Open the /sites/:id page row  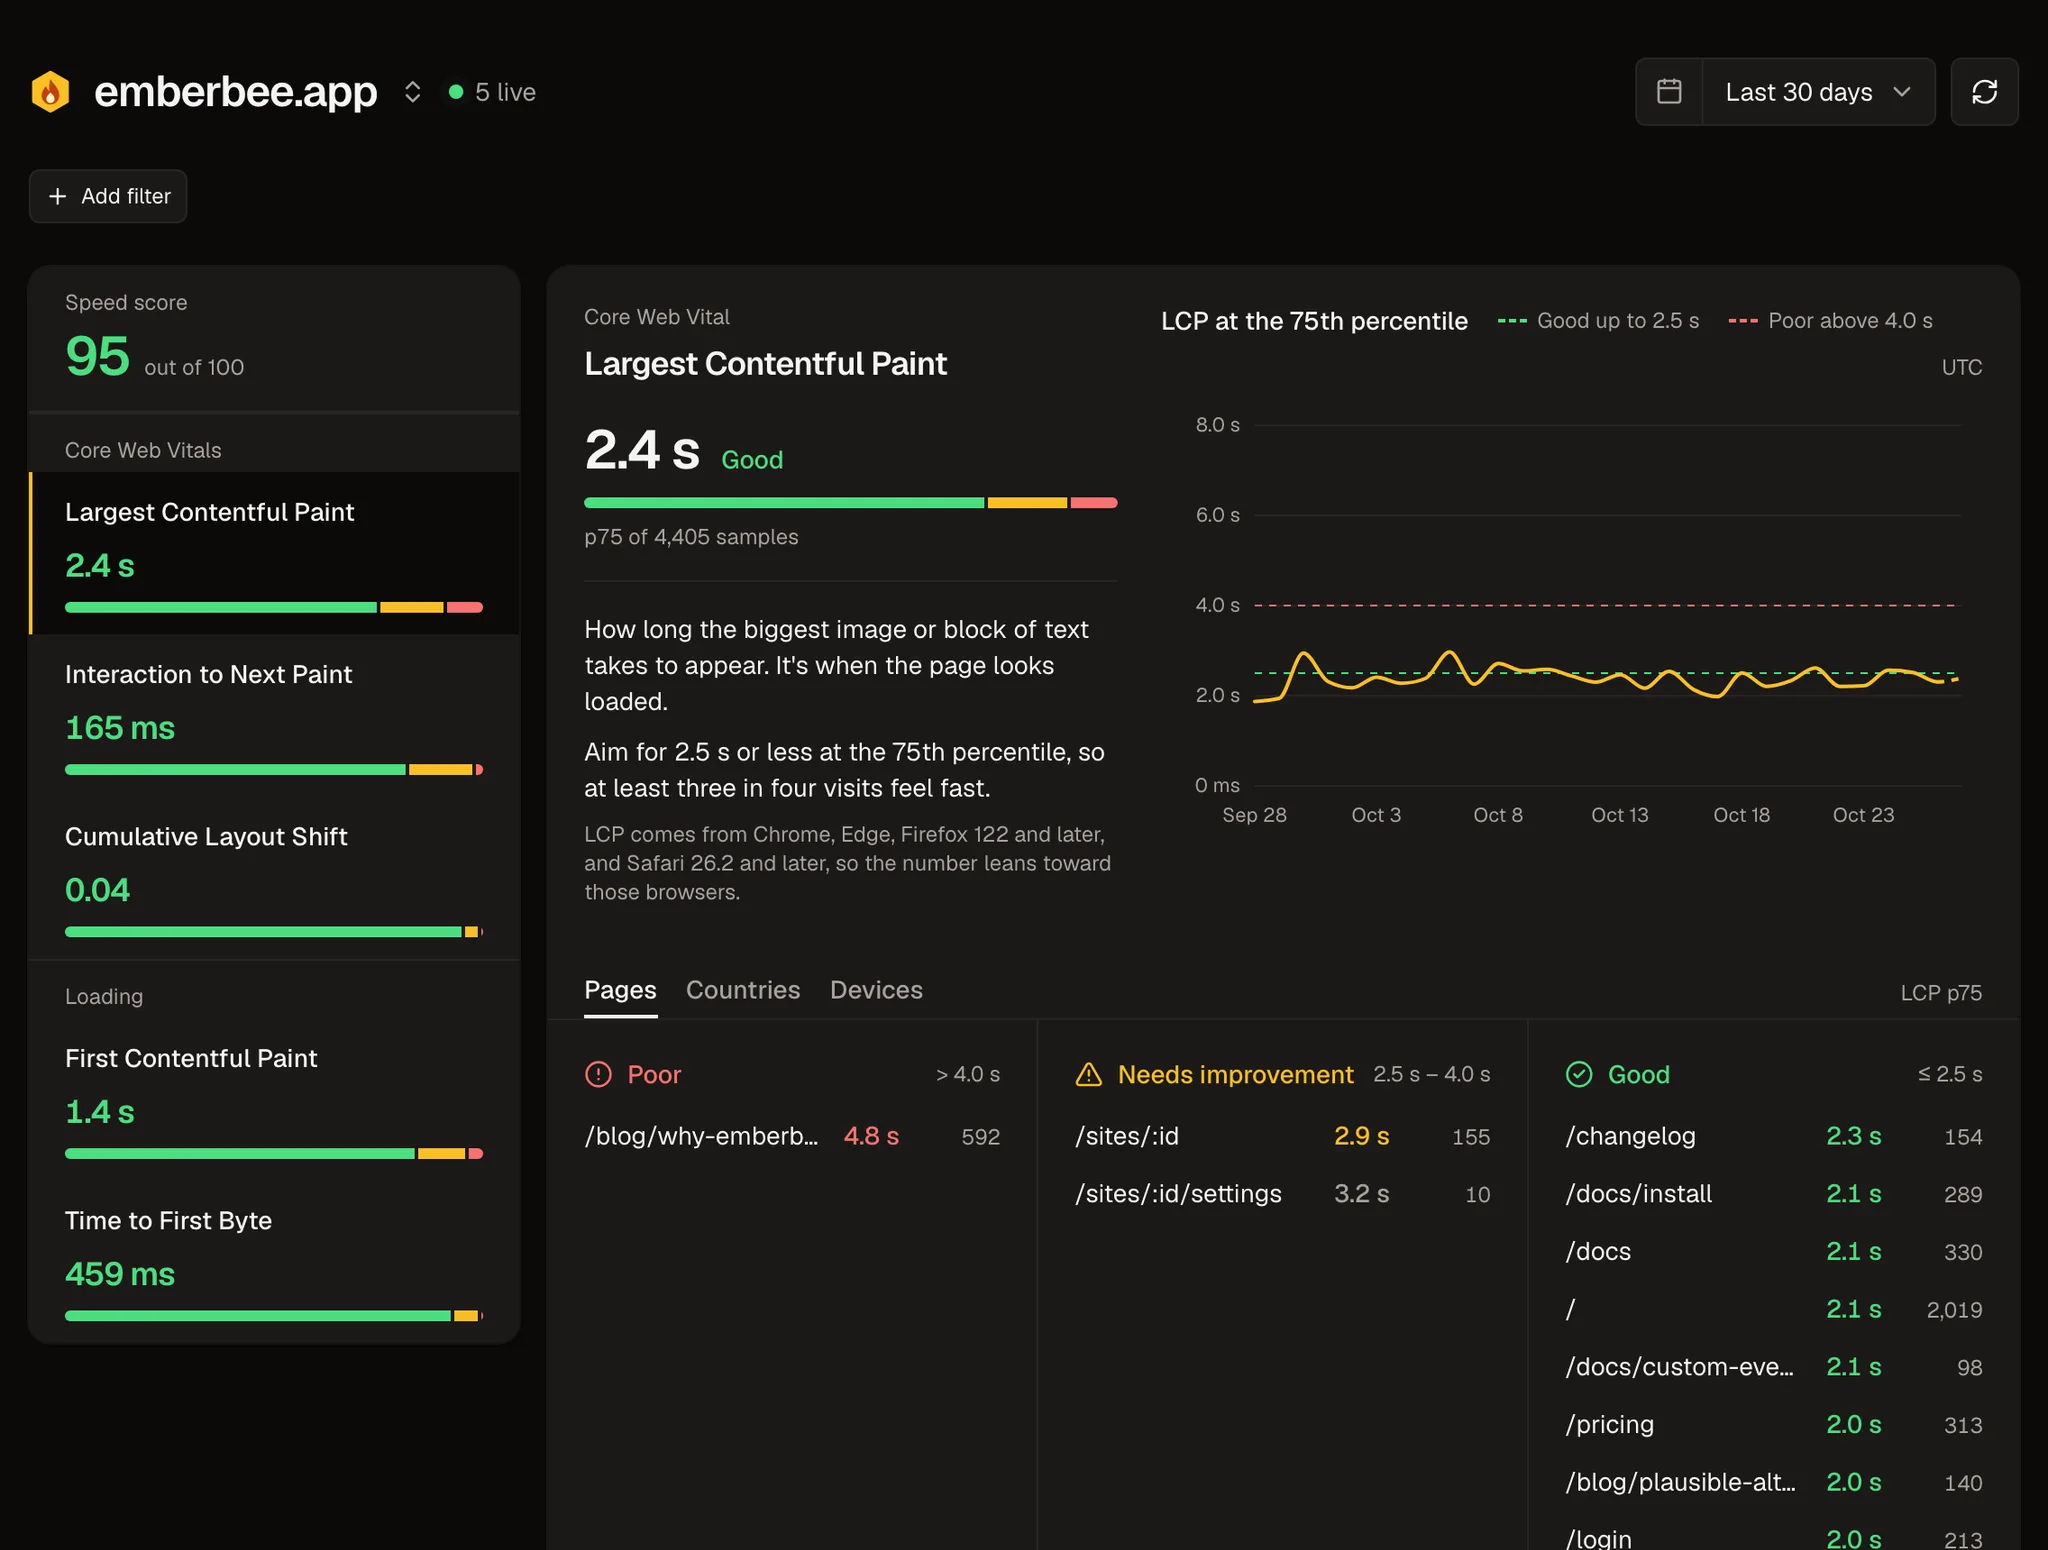[1282, 1136]
